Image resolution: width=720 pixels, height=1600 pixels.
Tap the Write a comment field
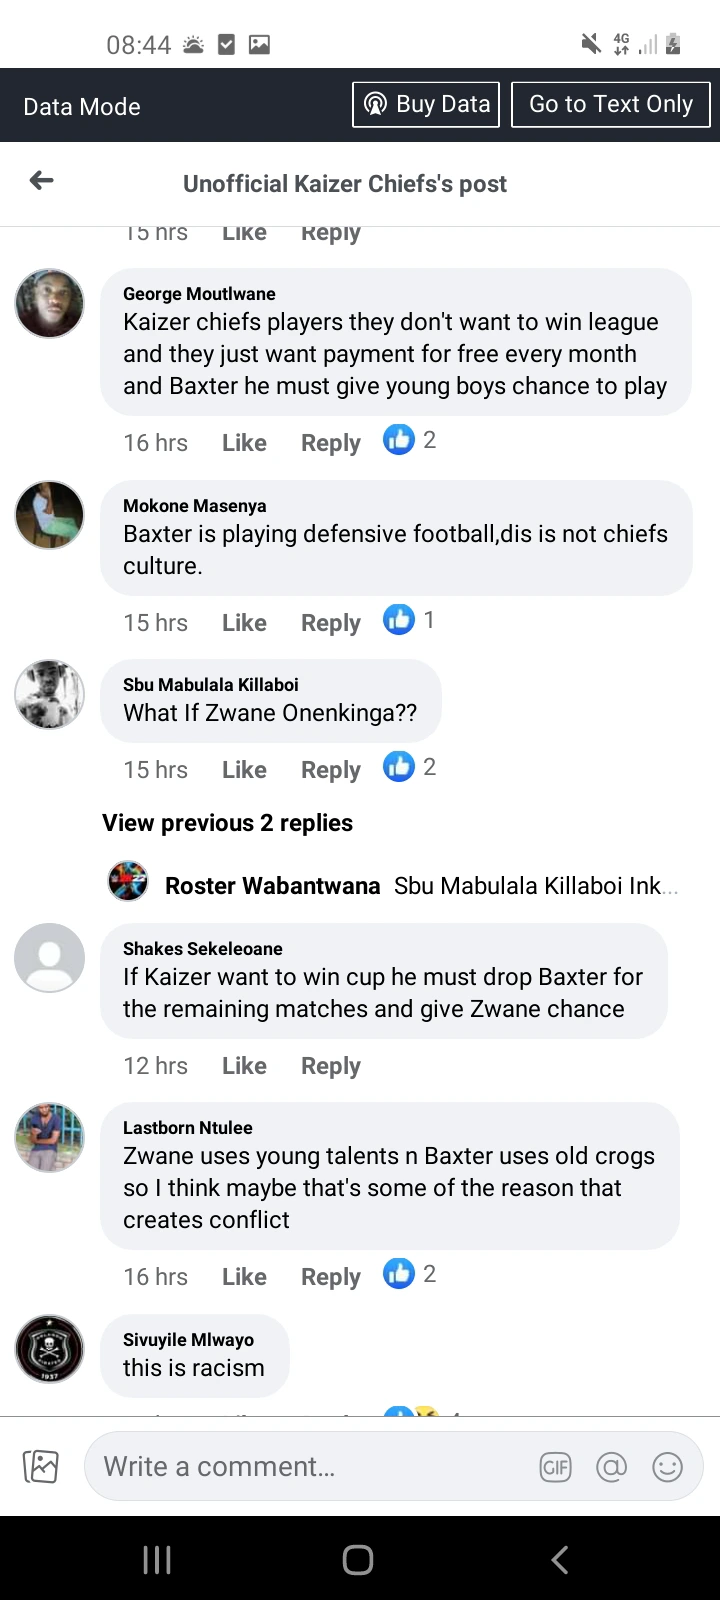click(x=300, y=1466)
